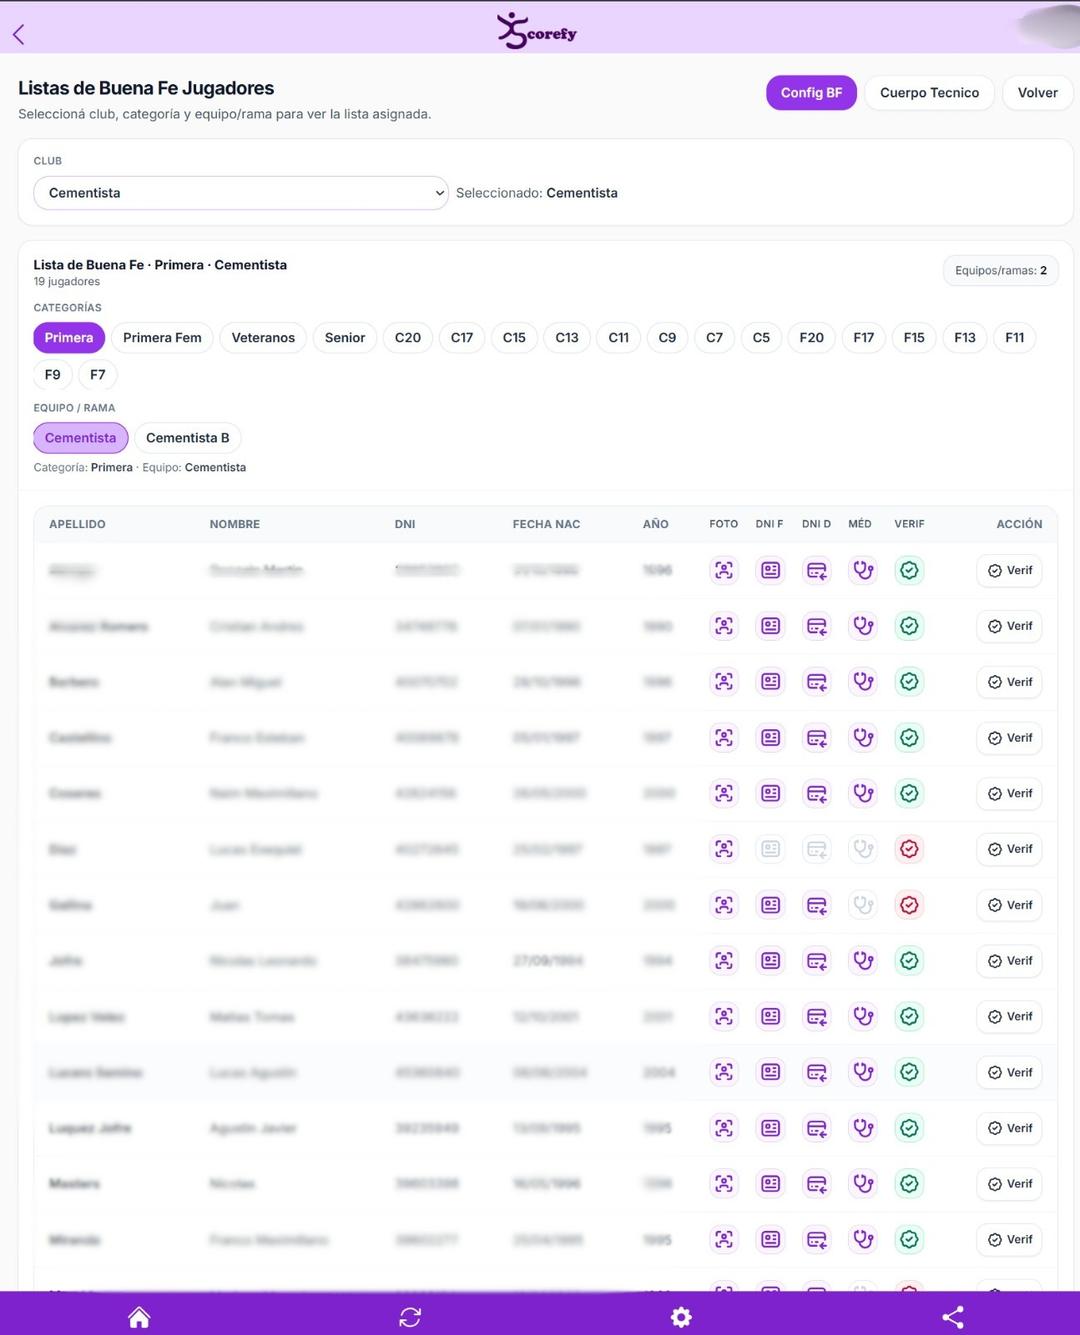Image resolution: width=1080 pixels, height=1335 pixels.
Task: Click the FECHA NAC column header
Action: click(x=546, y=524)
